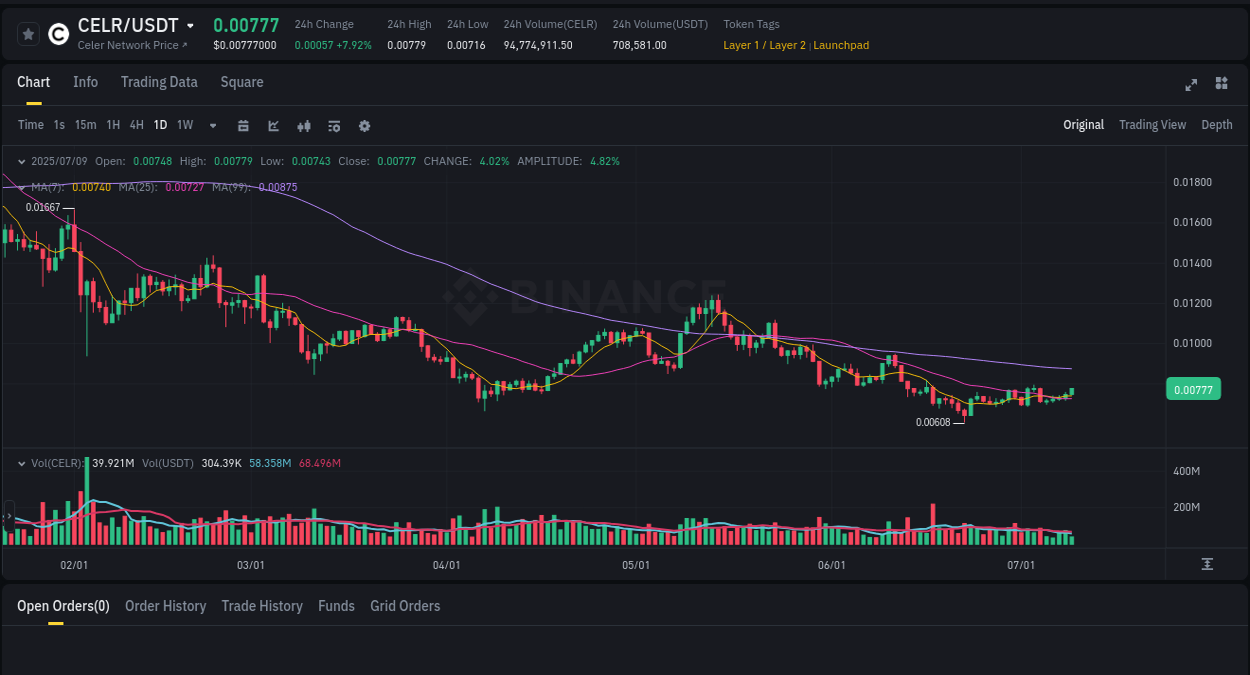Select the candlestick chart style icon
Viewport: 1250px width, 675px height.
click(x=303, y=126)
